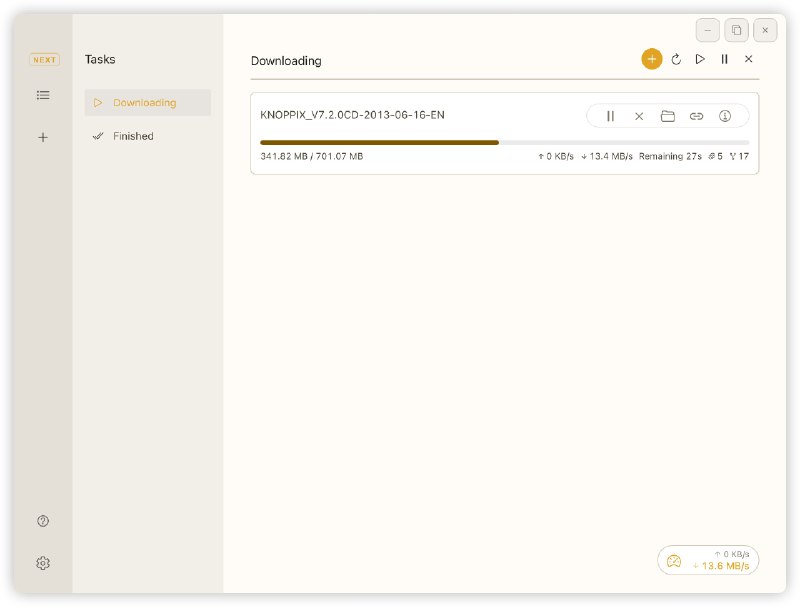Resume all tasks with the play icon
This screenshot has height=607, width=800.
click(700, 59)
